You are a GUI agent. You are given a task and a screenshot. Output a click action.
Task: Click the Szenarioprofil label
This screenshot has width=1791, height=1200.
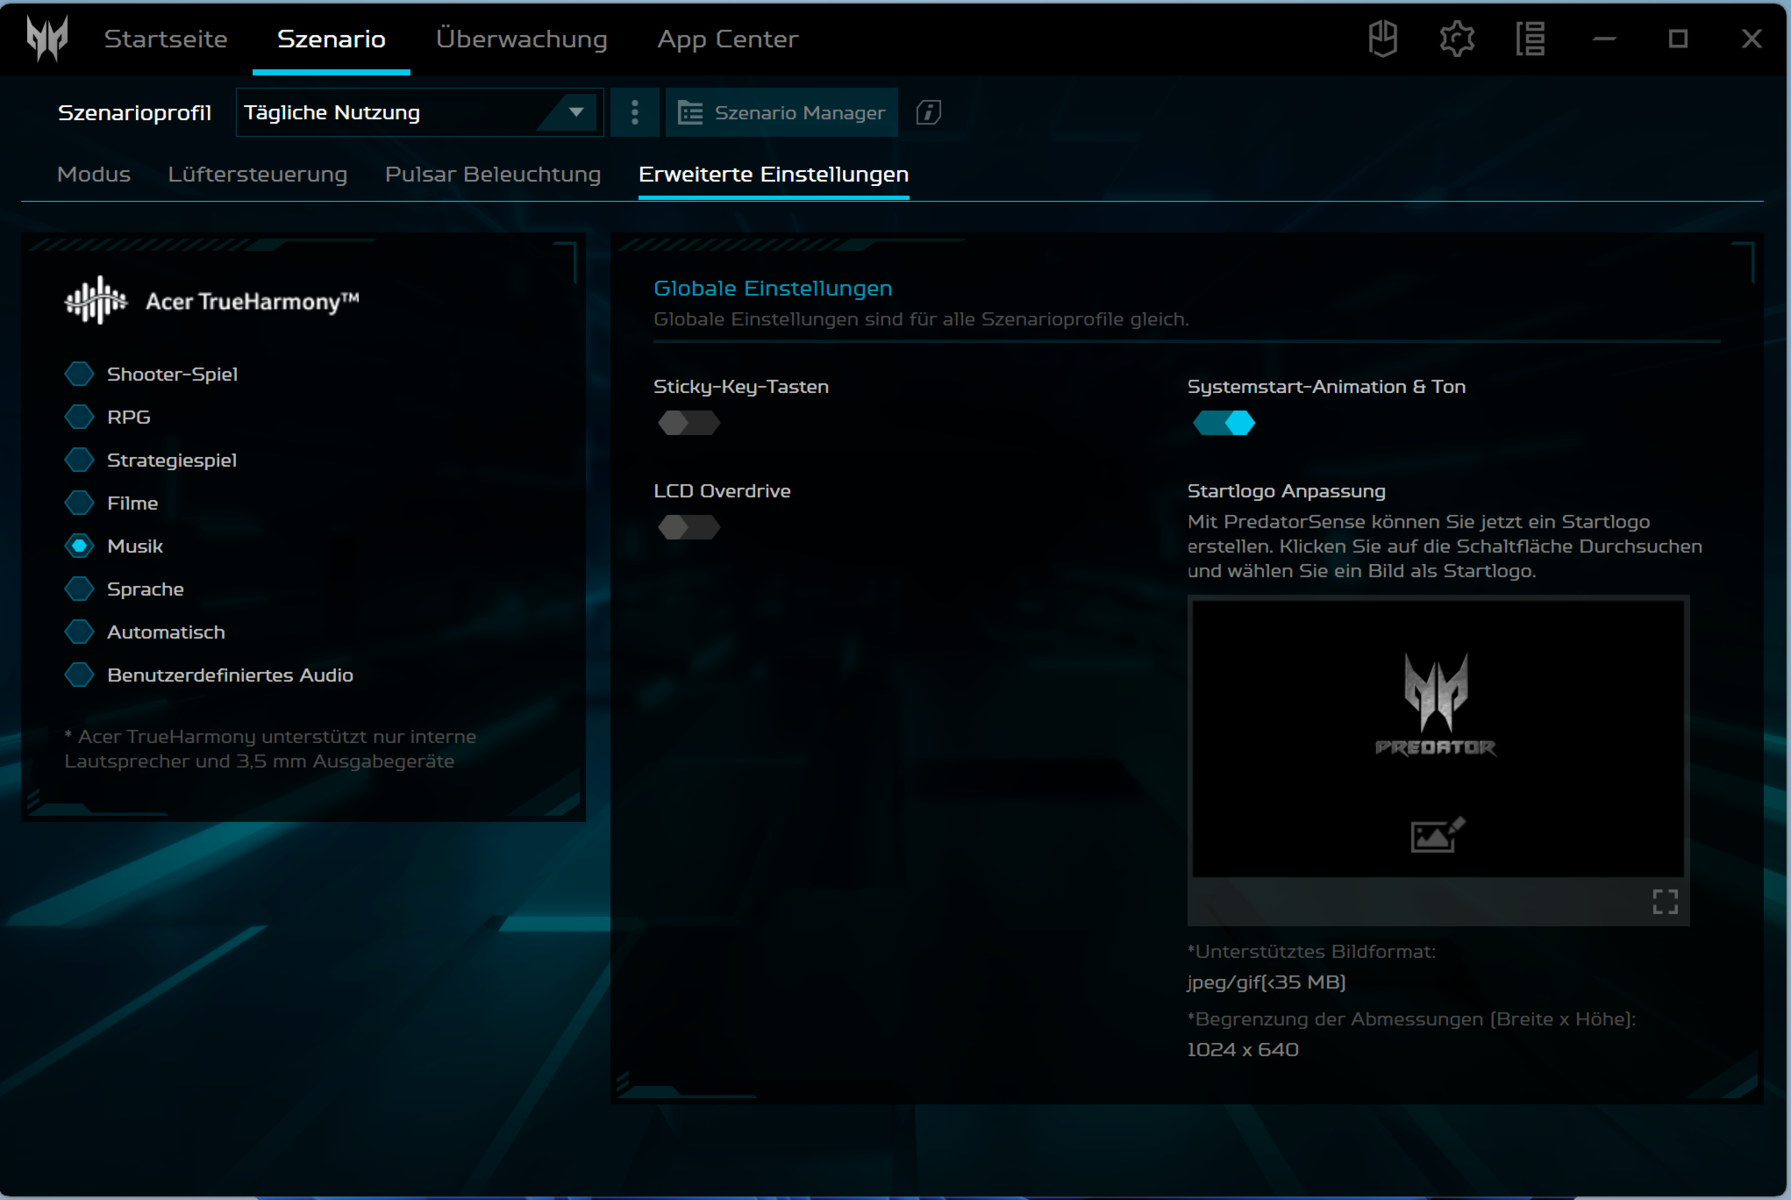[135, 113]
